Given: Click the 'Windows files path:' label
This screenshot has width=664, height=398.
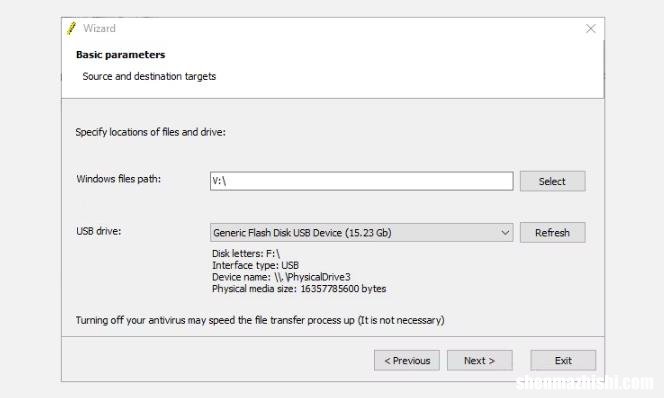Looking at the screenshot, I should [119, 179].
